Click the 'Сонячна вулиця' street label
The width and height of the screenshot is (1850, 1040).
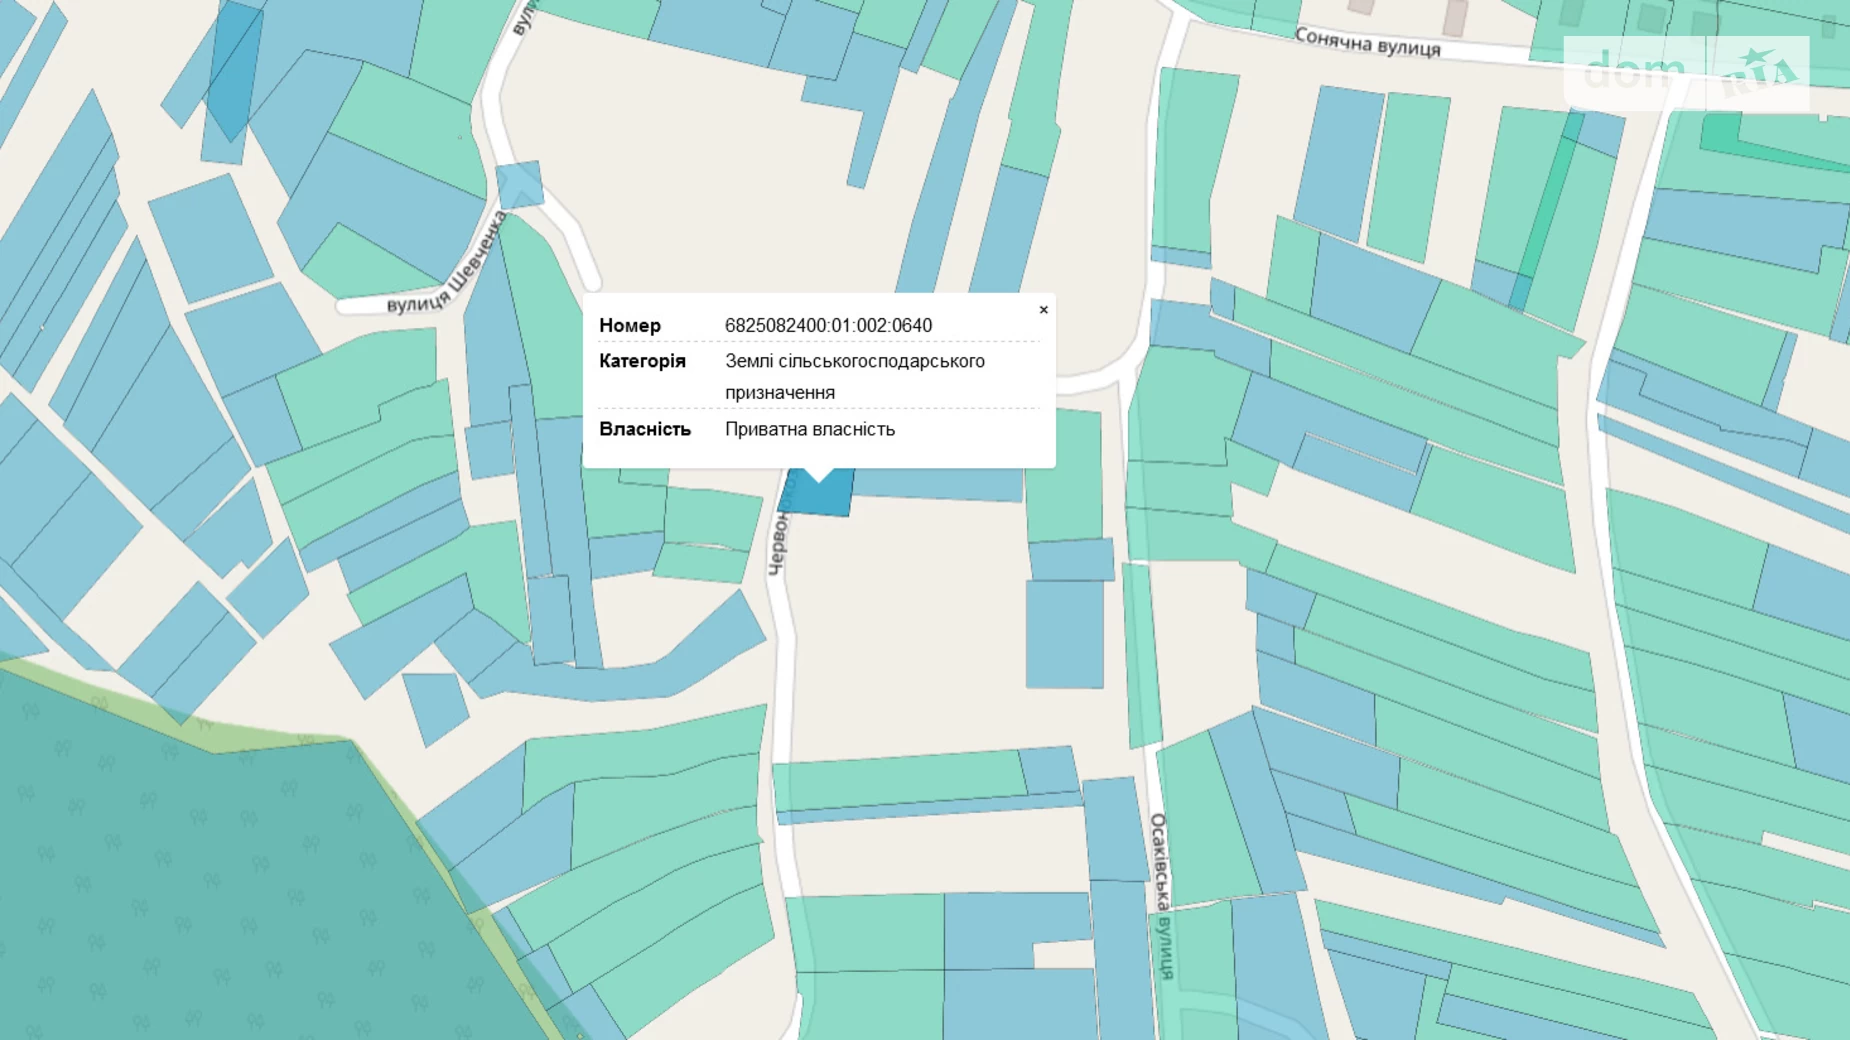click(x=1367, y=42)
